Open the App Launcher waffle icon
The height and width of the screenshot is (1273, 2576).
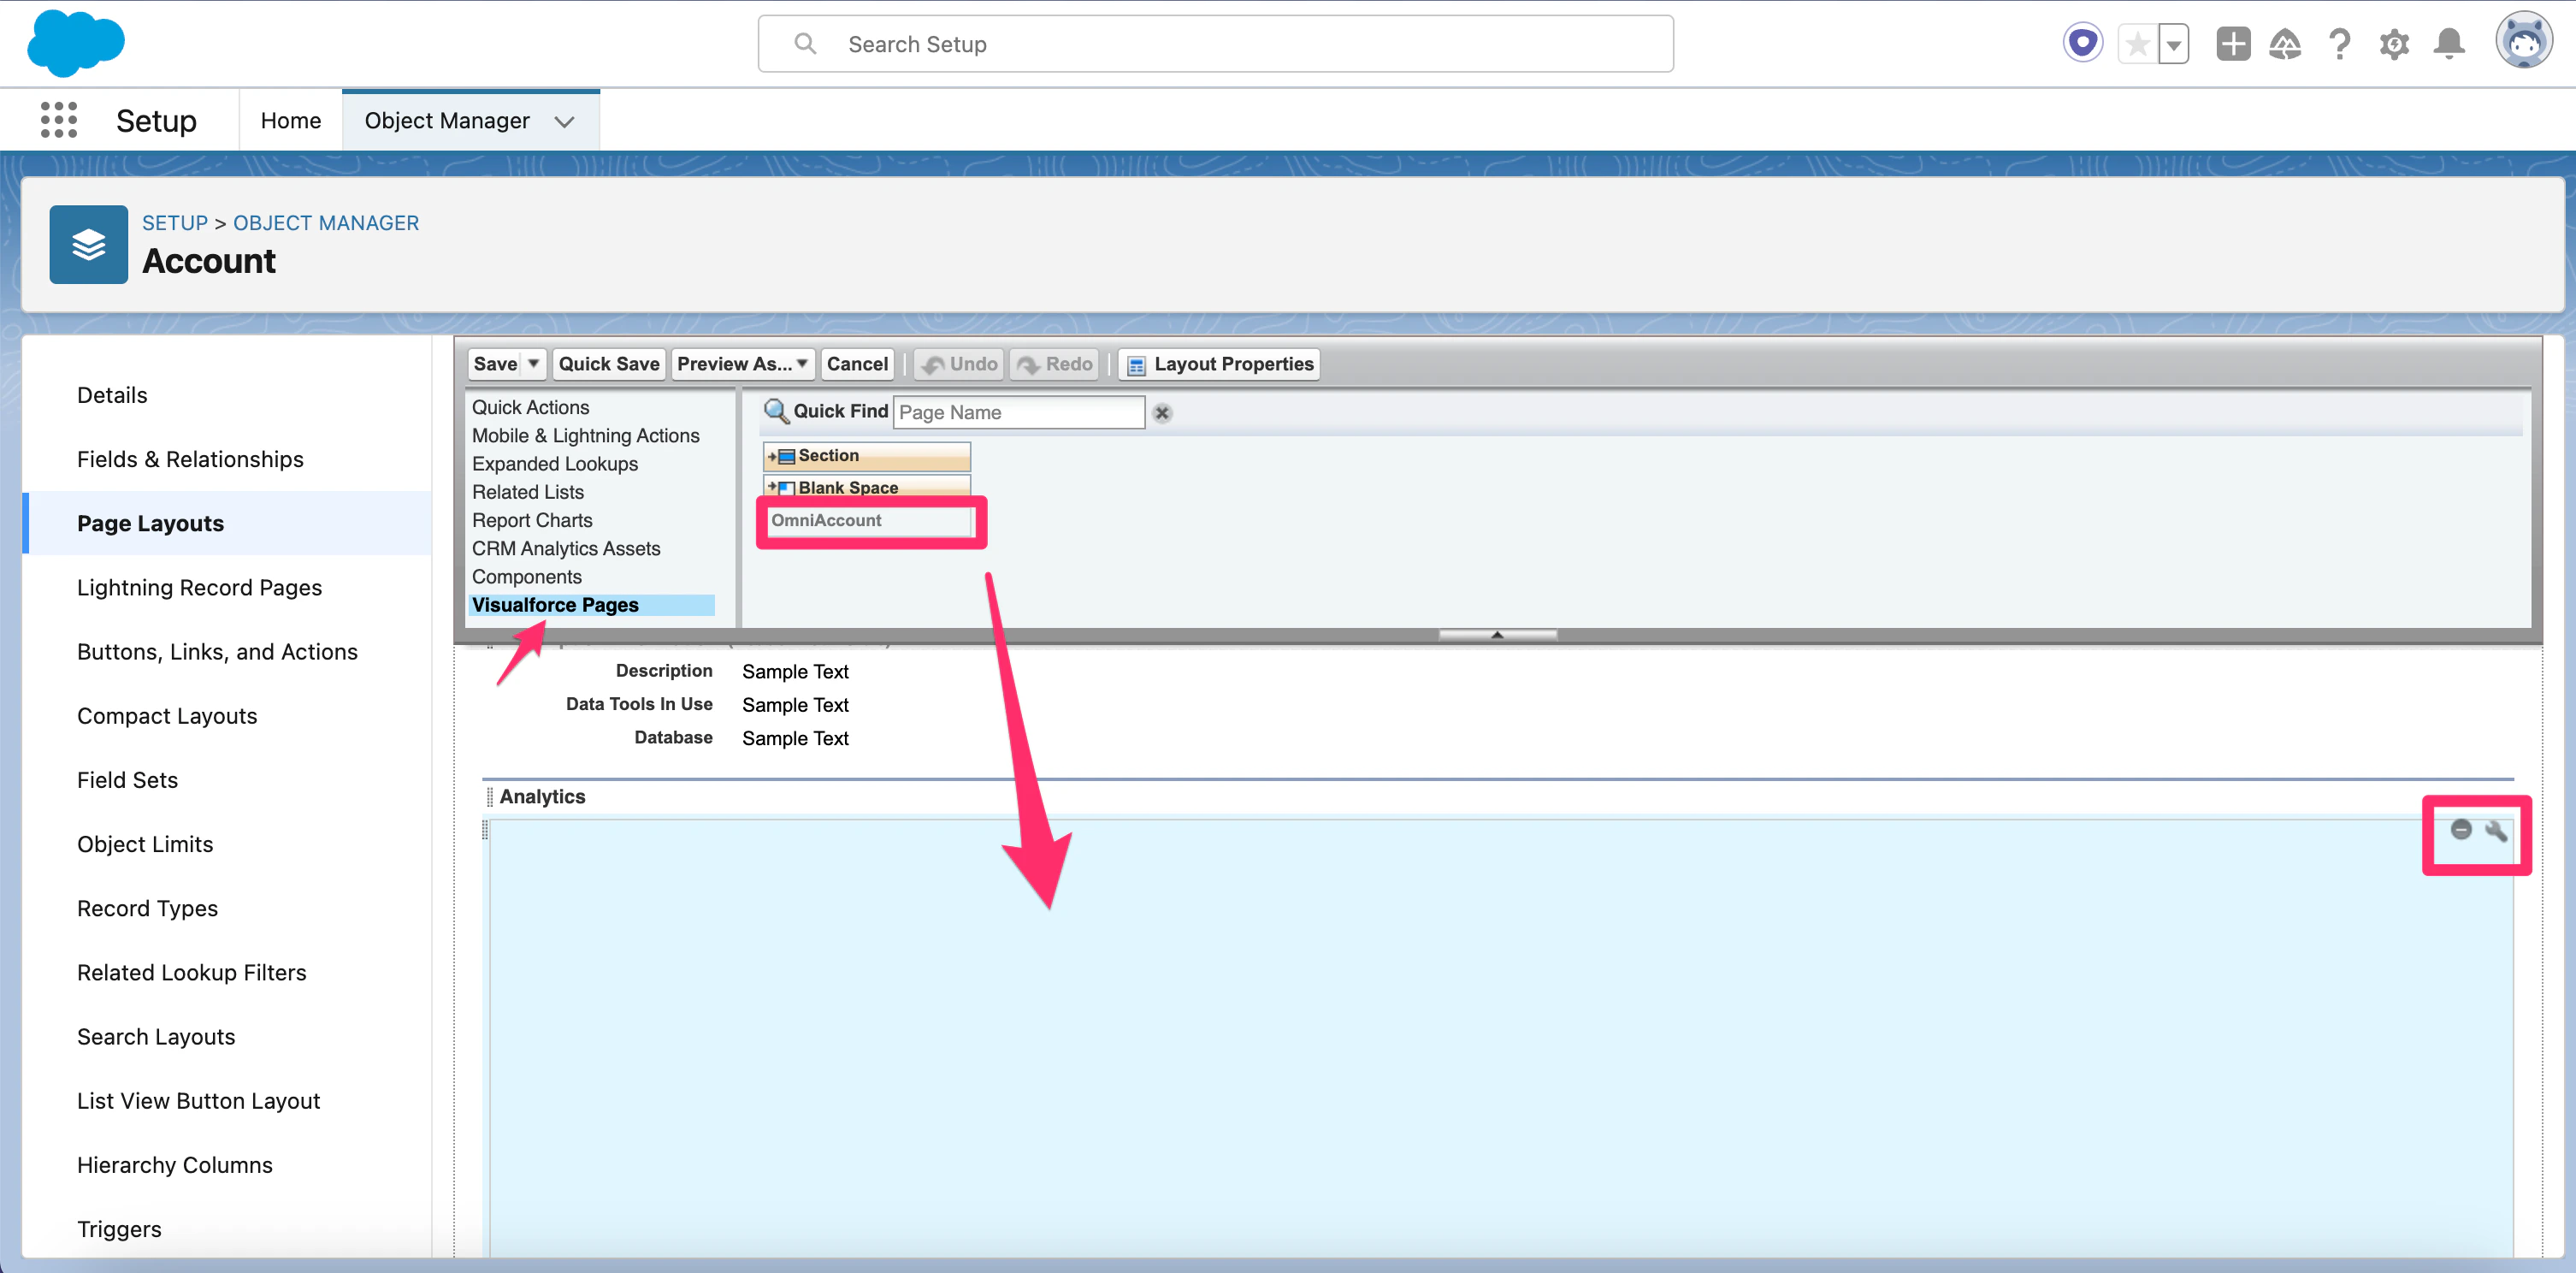point(59,120)
